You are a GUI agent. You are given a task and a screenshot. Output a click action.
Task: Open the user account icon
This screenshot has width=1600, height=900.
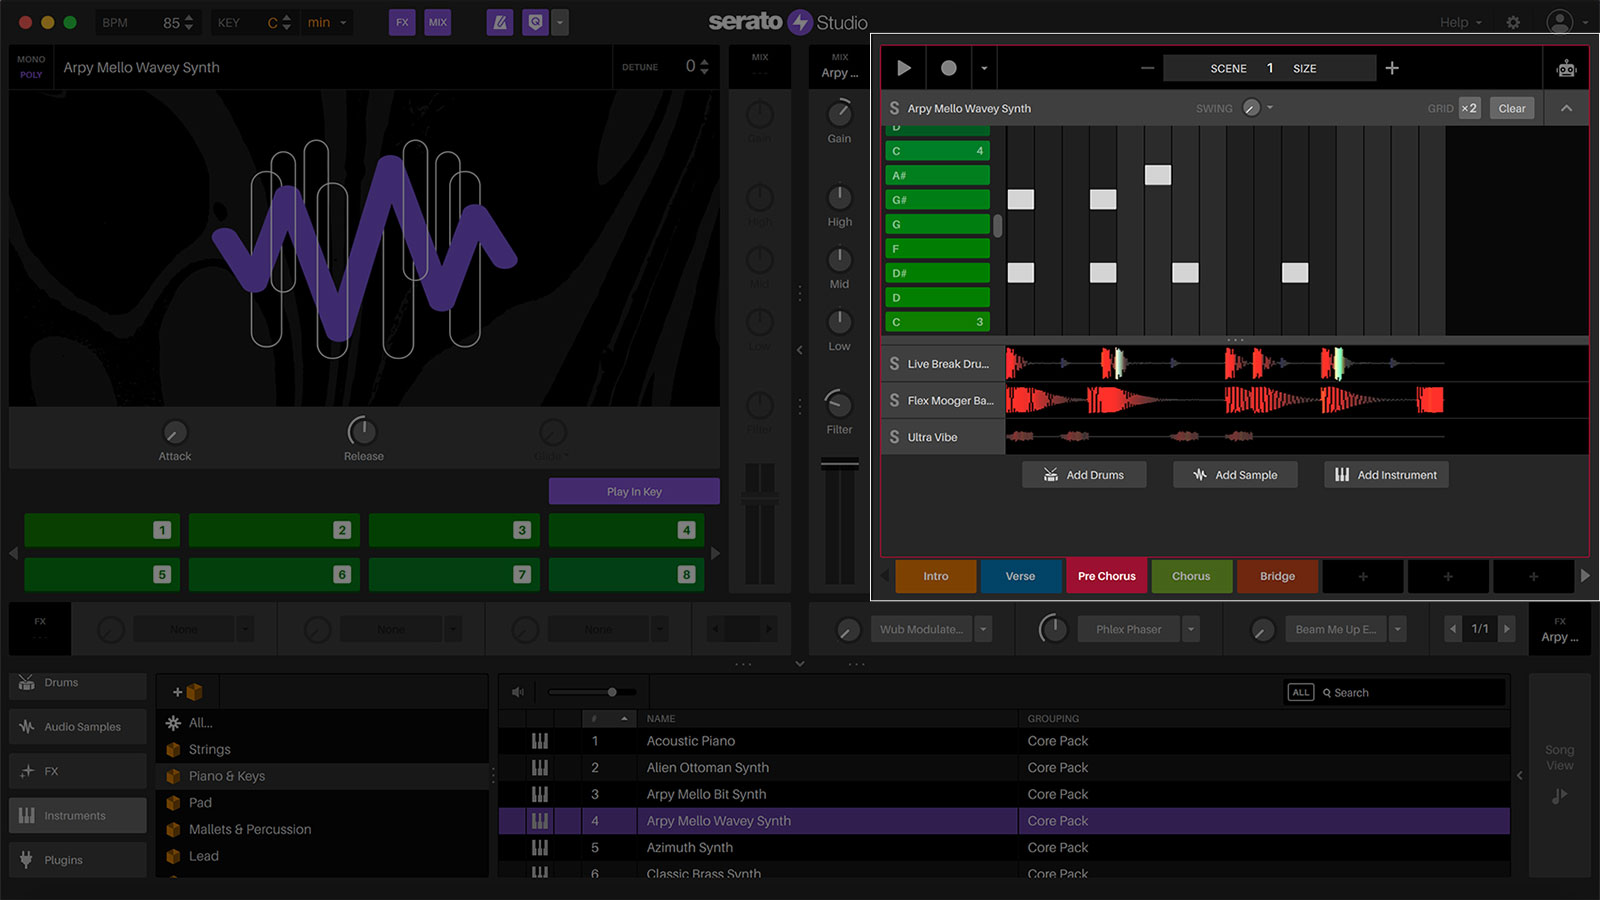point(1559,22)
